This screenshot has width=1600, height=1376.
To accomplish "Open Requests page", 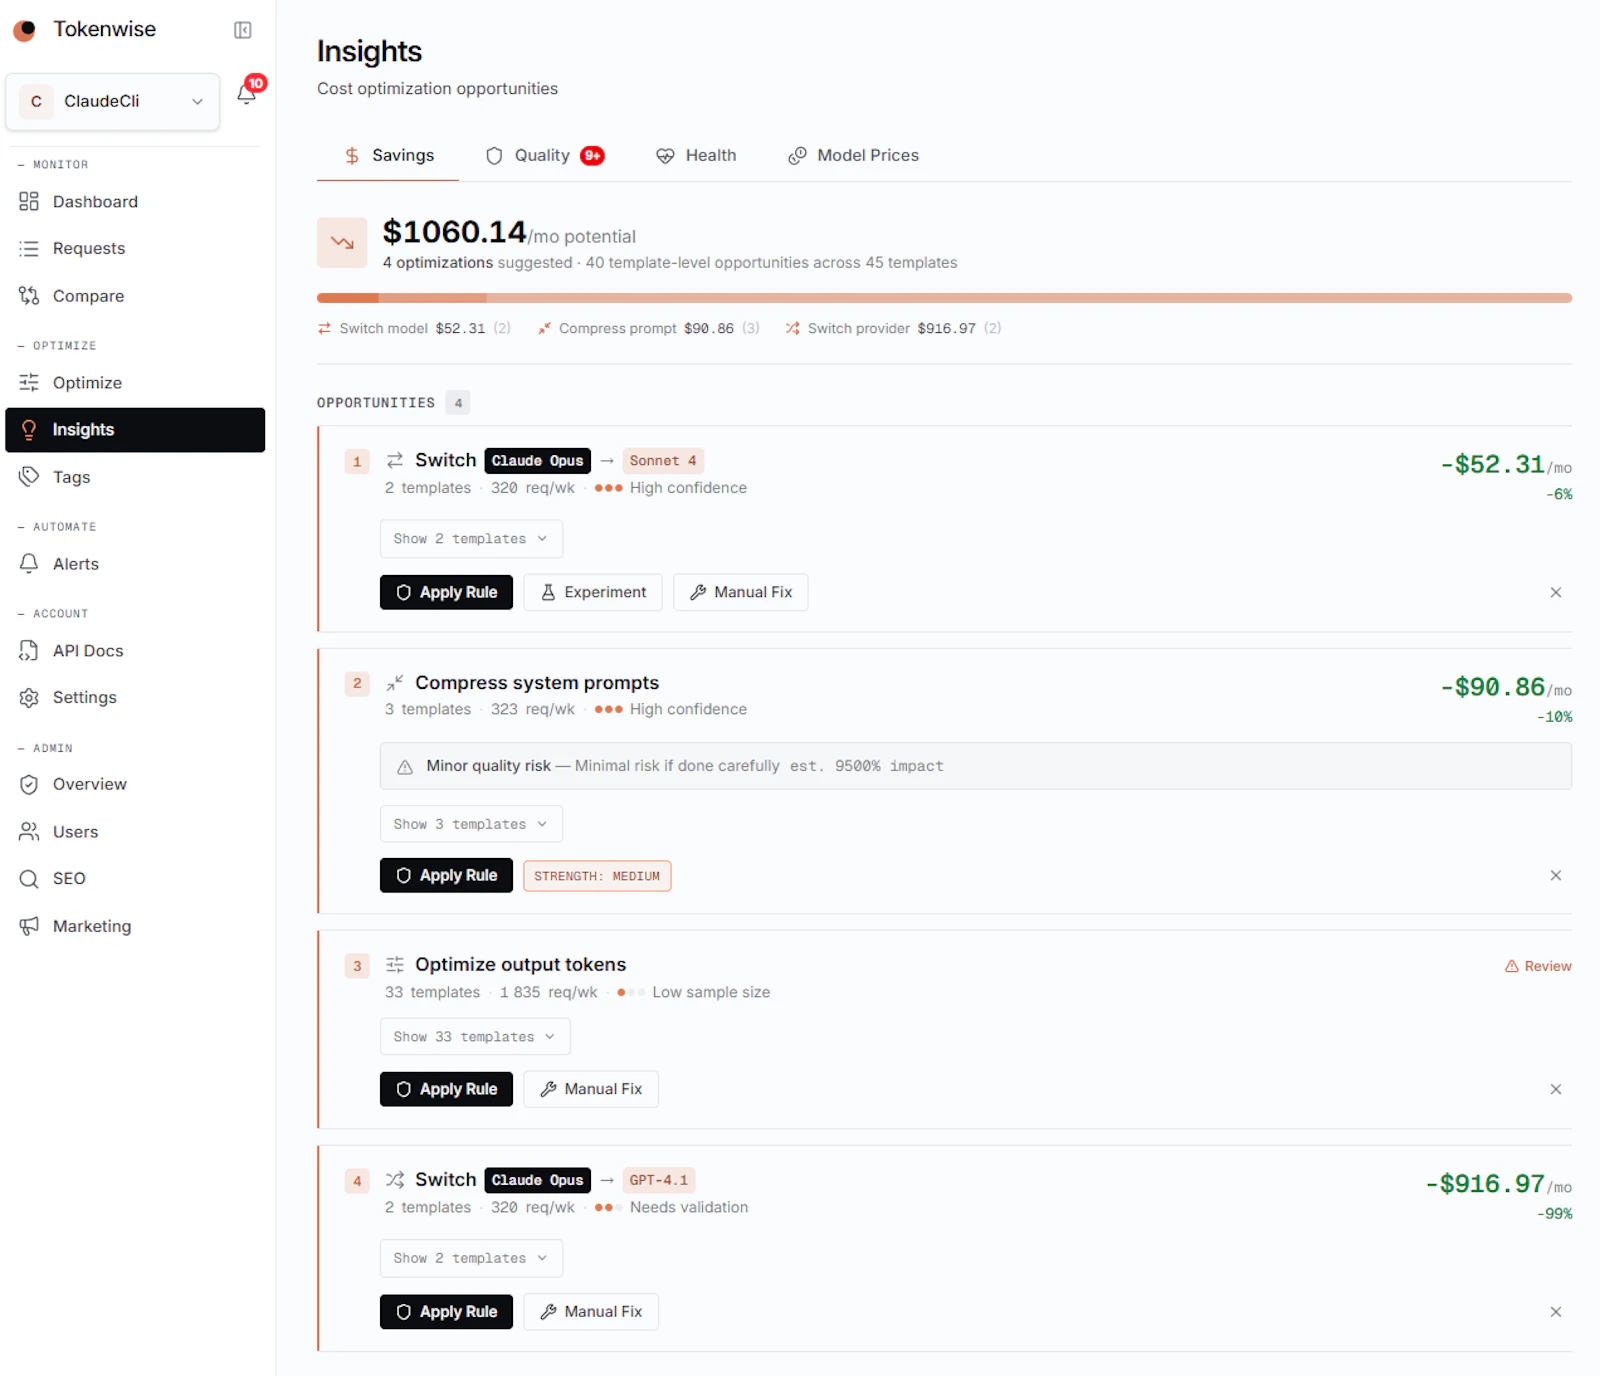I will (x=135, y=248).
